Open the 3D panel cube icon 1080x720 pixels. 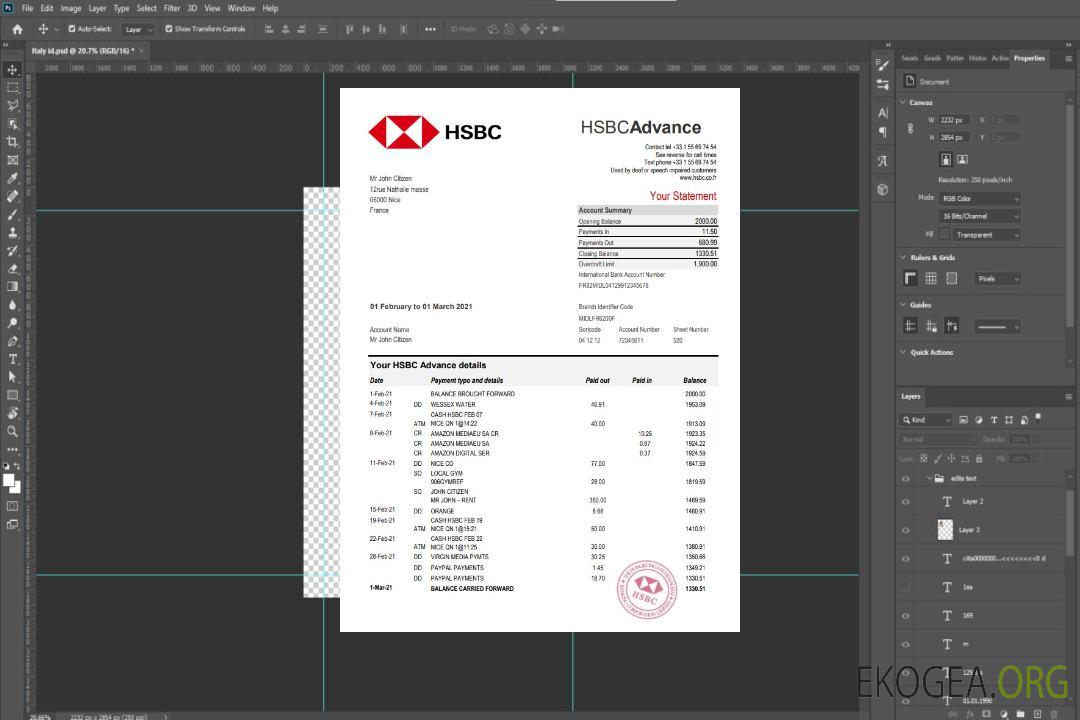point(883,189)
